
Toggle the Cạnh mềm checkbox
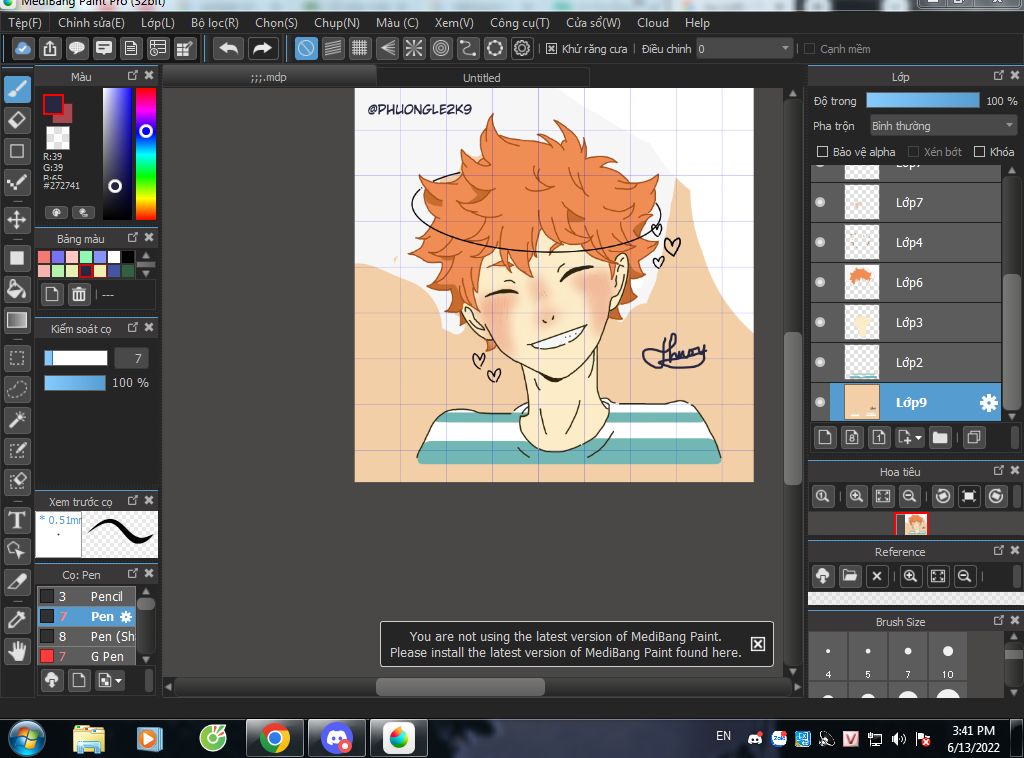click(810, 49)
